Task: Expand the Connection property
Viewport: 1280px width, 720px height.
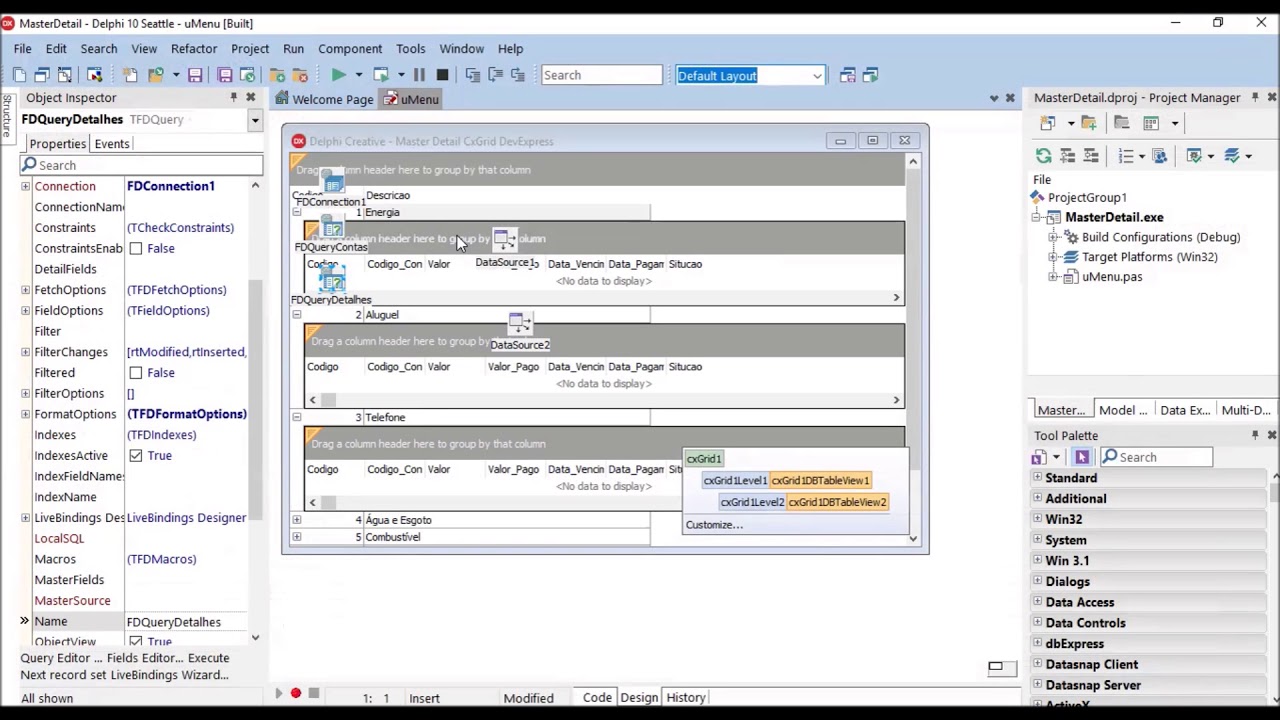Action: click(25, 186)
